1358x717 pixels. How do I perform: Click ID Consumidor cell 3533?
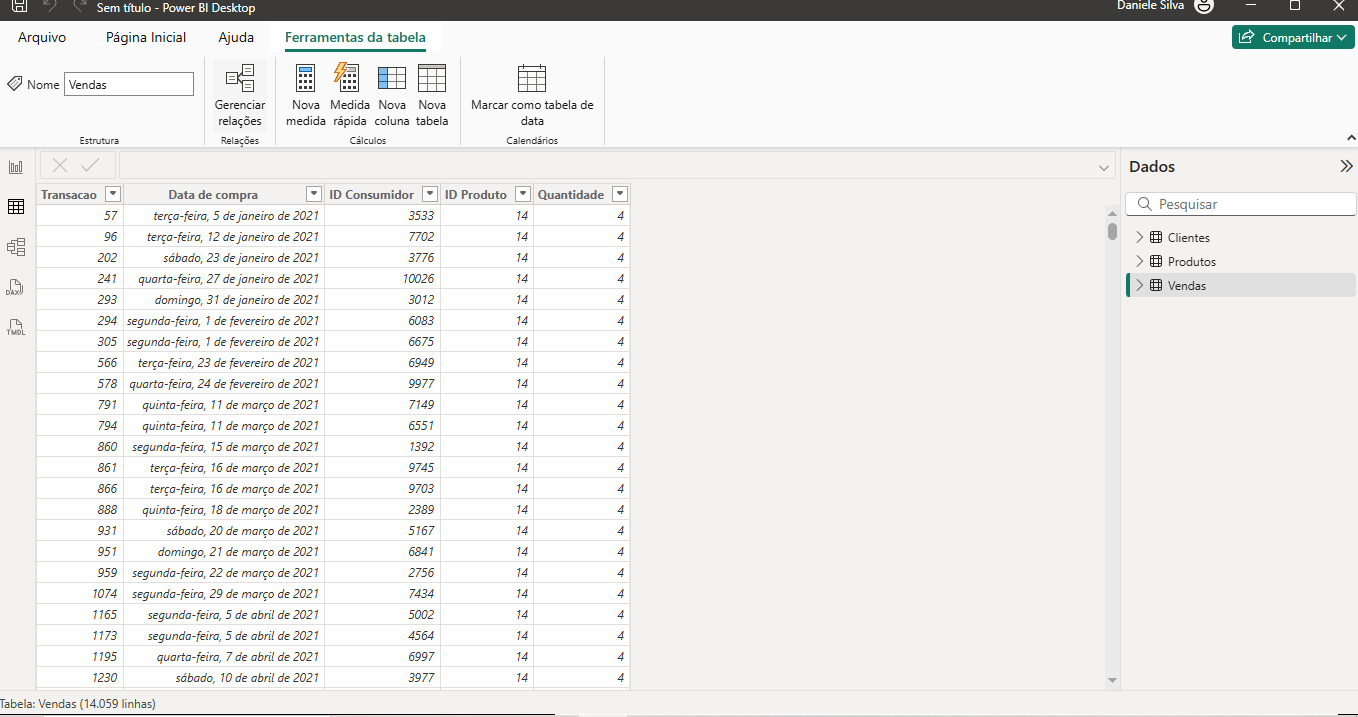coord(383,215)
